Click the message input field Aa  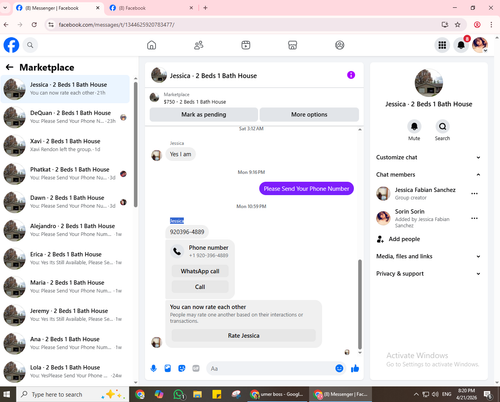(270, 368)
